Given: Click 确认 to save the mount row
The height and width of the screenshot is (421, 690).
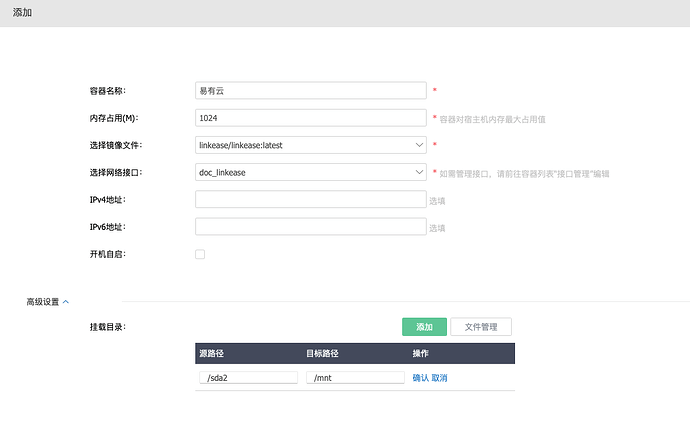Looking at the screenshot, I should (x=420, y=378).
